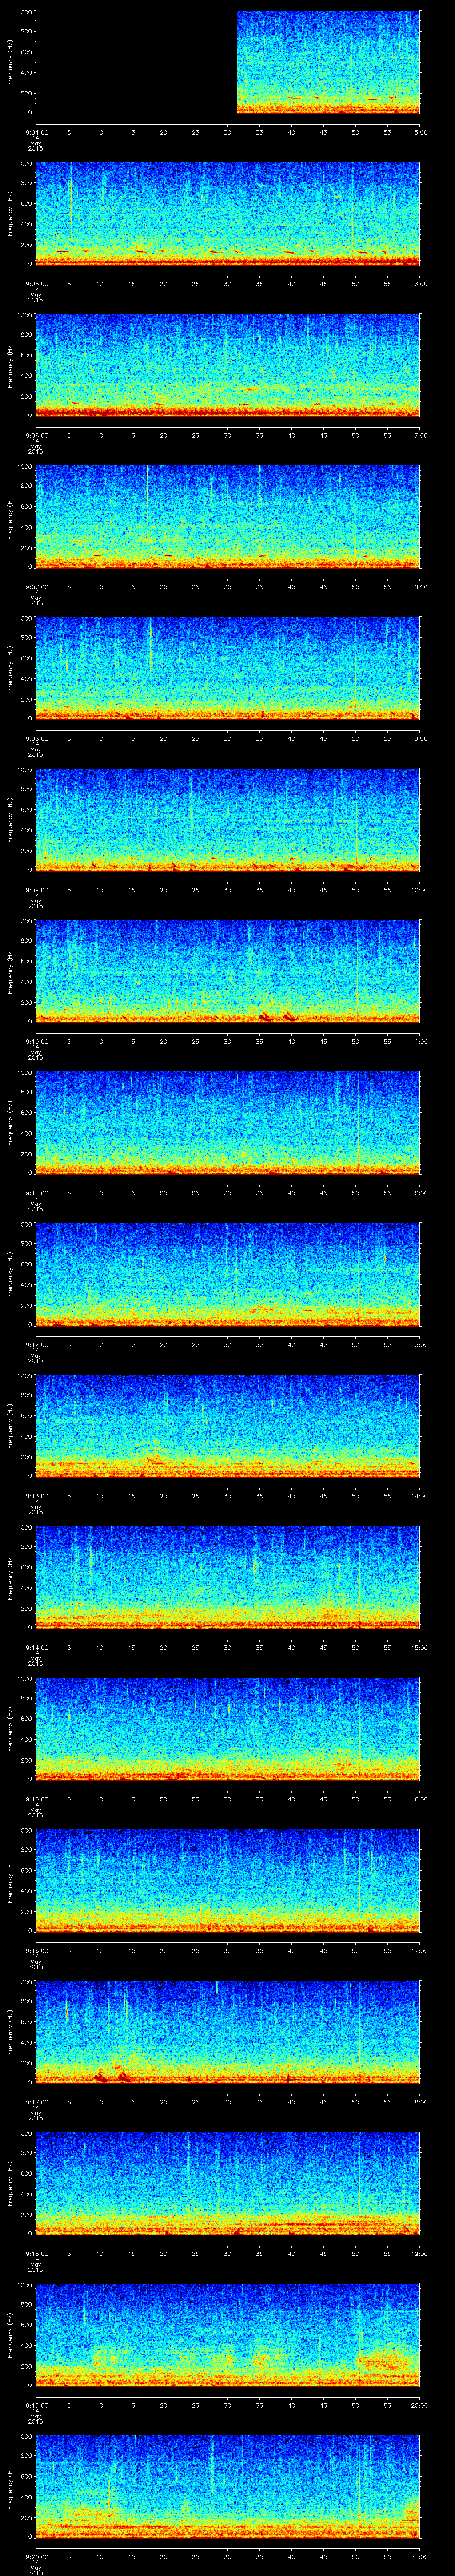
Task: Select the "9:07:00" time axis label
Action: coord(36,587)
